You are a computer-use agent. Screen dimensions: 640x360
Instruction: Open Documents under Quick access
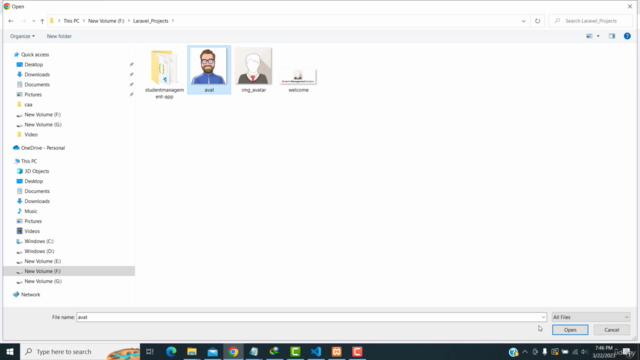(37, 84)
